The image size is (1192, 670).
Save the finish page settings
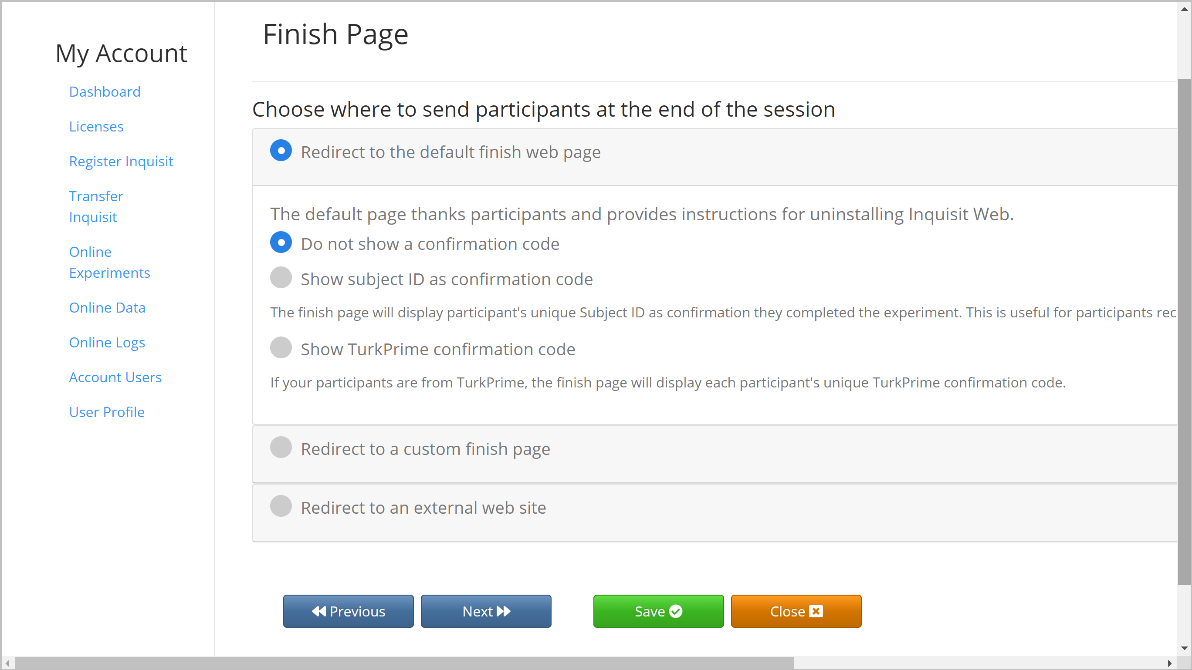point(658,611)
